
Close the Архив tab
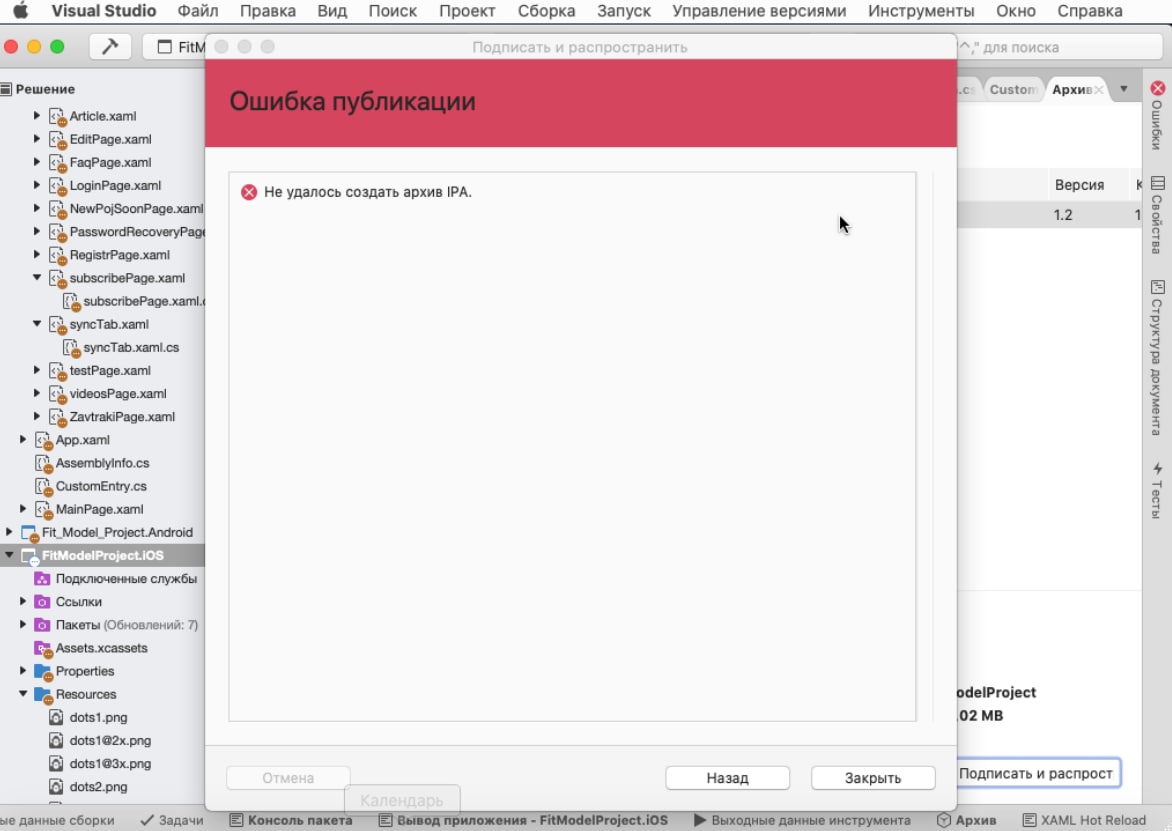(x=1099, y=90)
